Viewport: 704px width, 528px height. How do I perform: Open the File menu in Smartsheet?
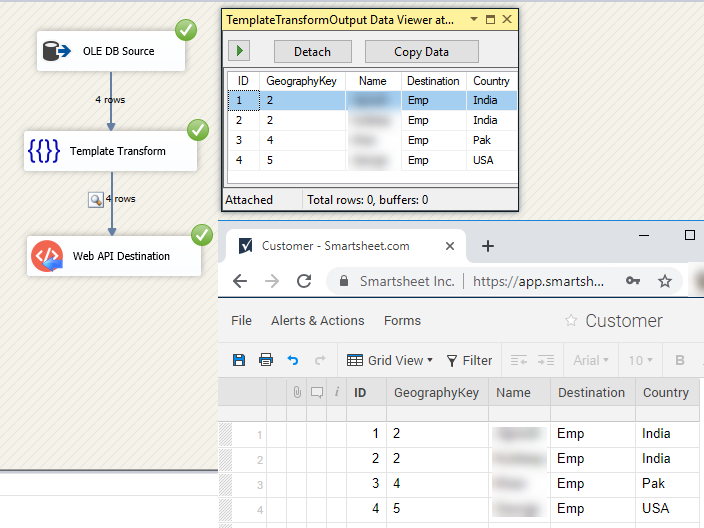pos(242,321)
